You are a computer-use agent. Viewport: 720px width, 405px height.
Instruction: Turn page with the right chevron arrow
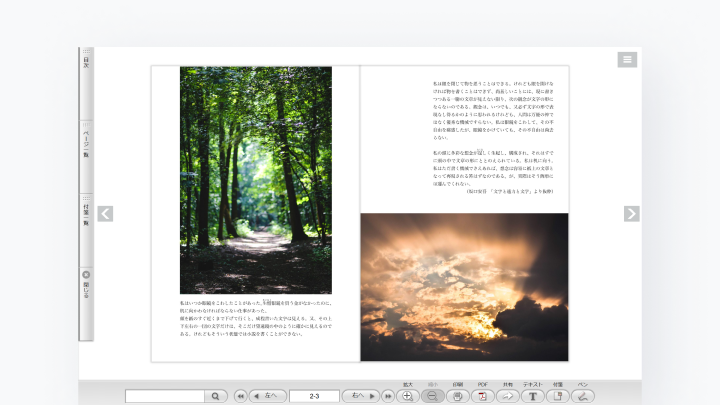[632, 214]
